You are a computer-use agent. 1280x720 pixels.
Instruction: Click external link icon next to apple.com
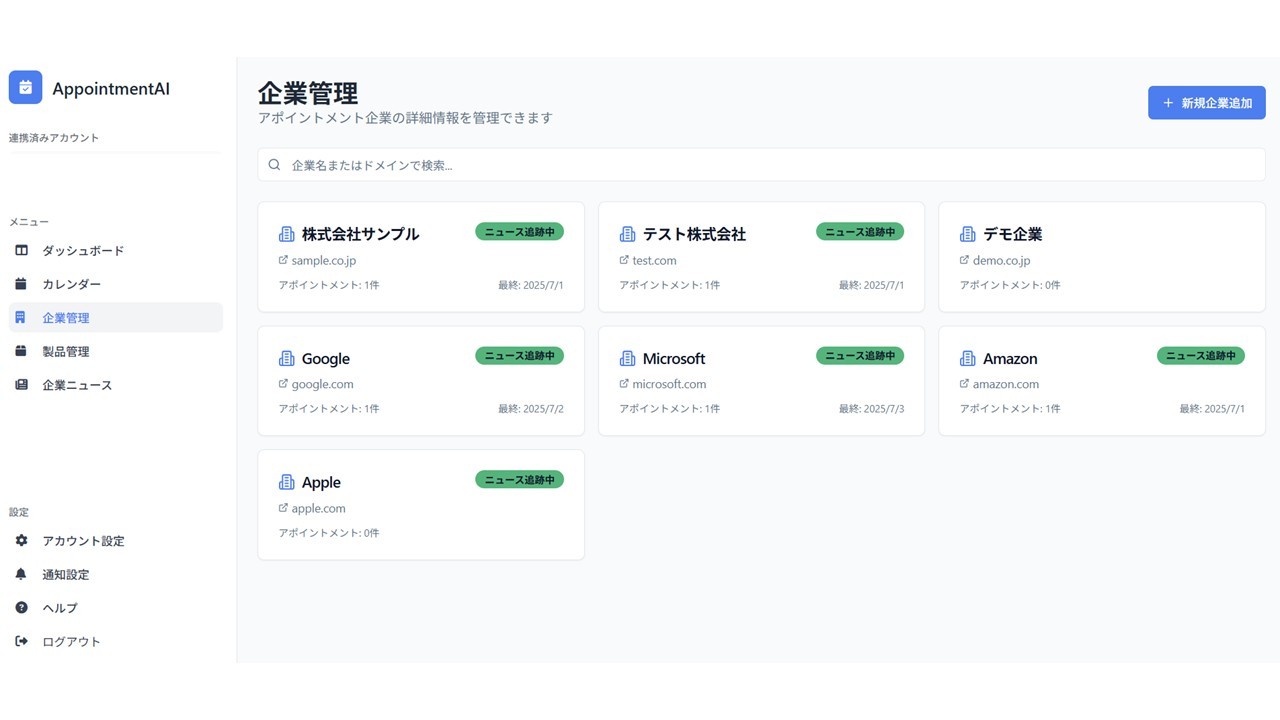pyautogui.click(x=283, y=508)
